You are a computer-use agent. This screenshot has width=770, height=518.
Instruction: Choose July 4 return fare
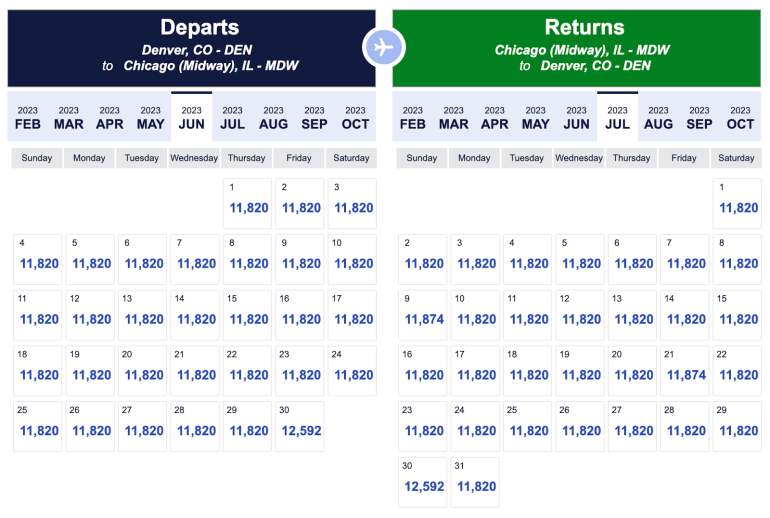pyautogui.click(x=529, y=259)
